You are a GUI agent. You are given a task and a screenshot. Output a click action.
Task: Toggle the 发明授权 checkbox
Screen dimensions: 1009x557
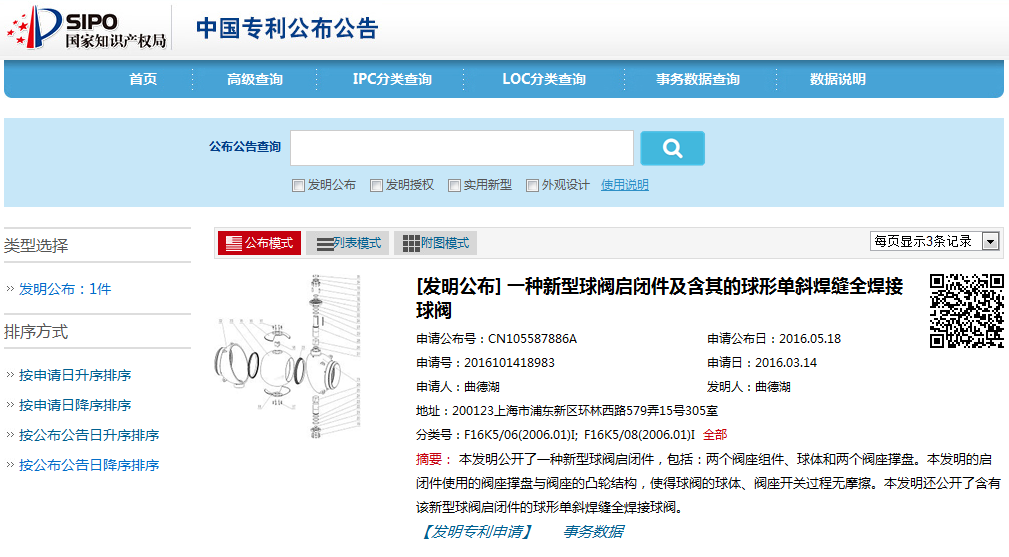376,185
